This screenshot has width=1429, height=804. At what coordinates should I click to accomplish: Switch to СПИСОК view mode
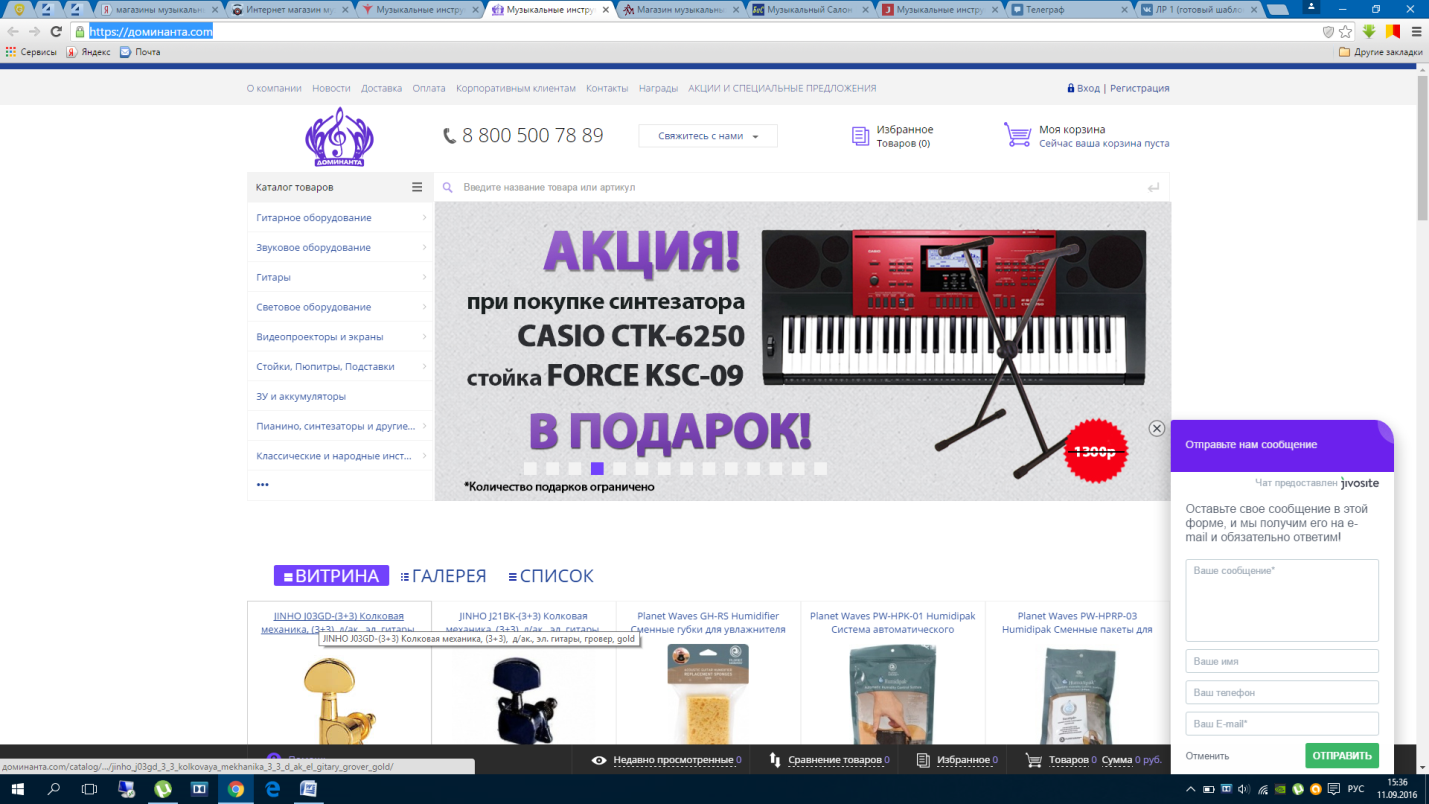(551, 576)
